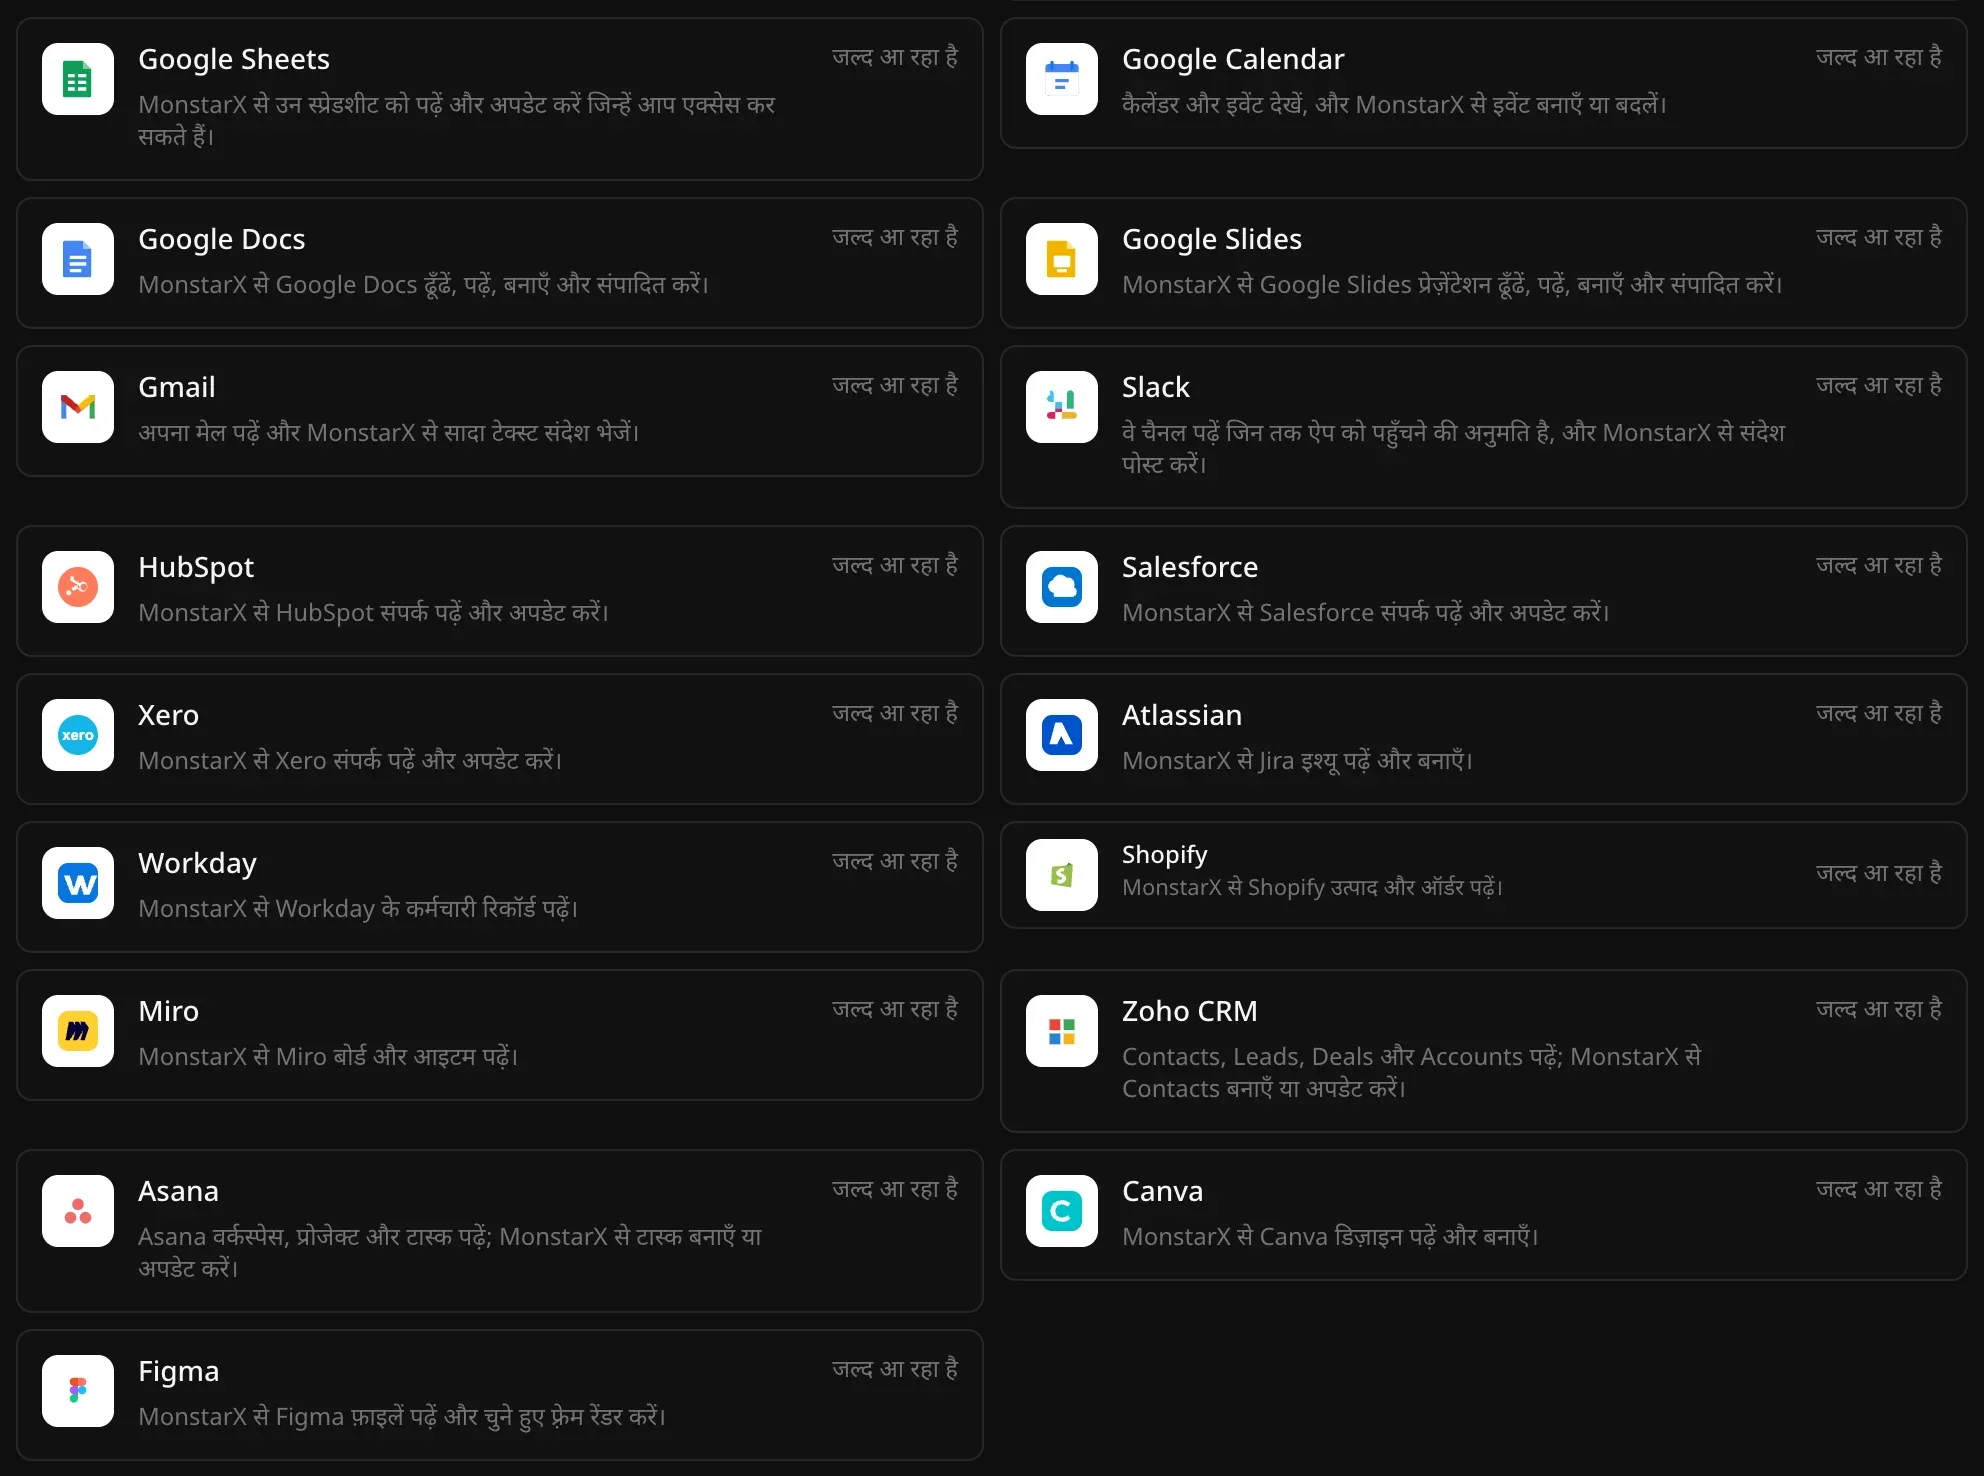Click 'जल्द आ रहा है' on Salesforce card

pyautogui.click(x=1879, y=566)
